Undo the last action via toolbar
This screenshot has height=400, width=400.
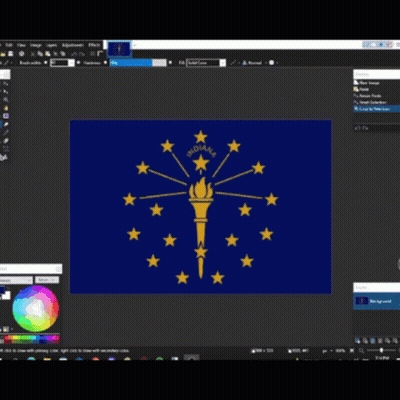[x=74, y=54]
